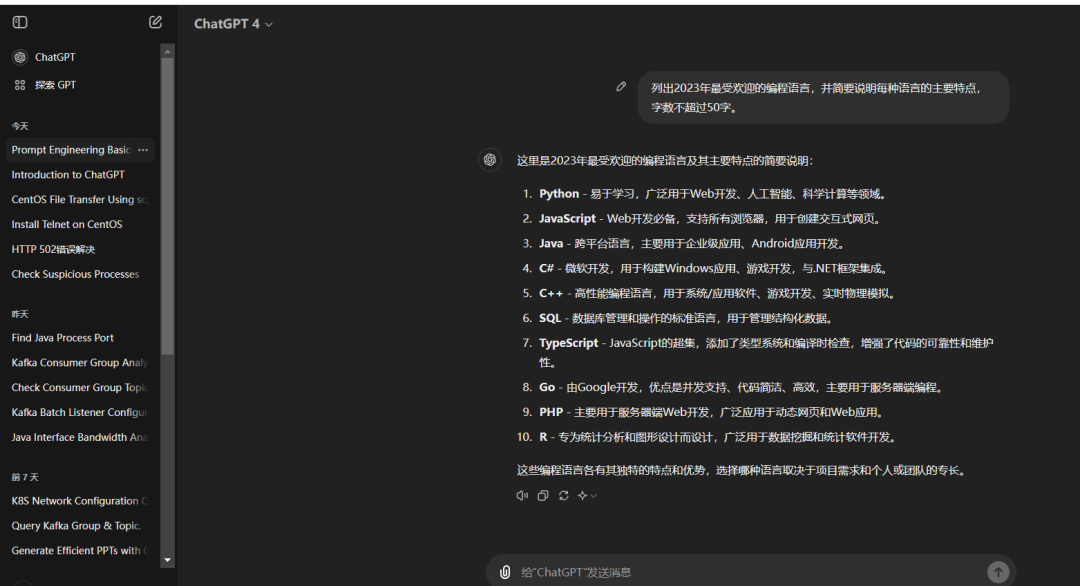Read the response aloud with the speaker icon

click(x=522, y=496)
